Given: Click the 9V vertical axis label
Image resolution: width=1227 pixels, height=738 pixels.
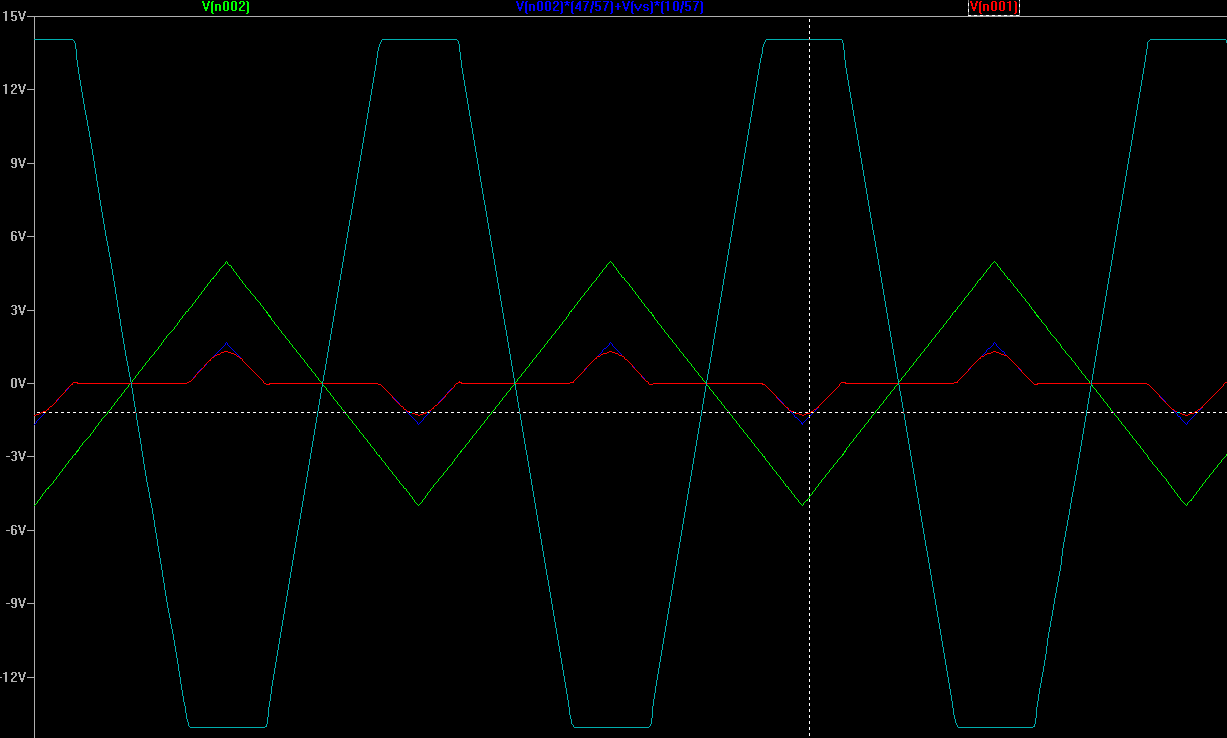Looking at the screenshot, I should click(16, 163).
